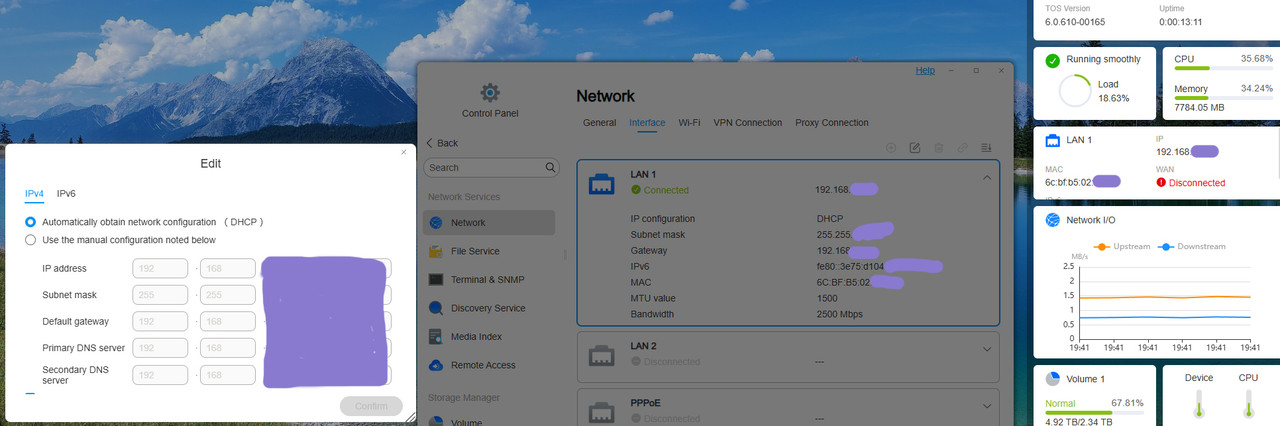Click the Default gateway first octet field

click(160, 321)
